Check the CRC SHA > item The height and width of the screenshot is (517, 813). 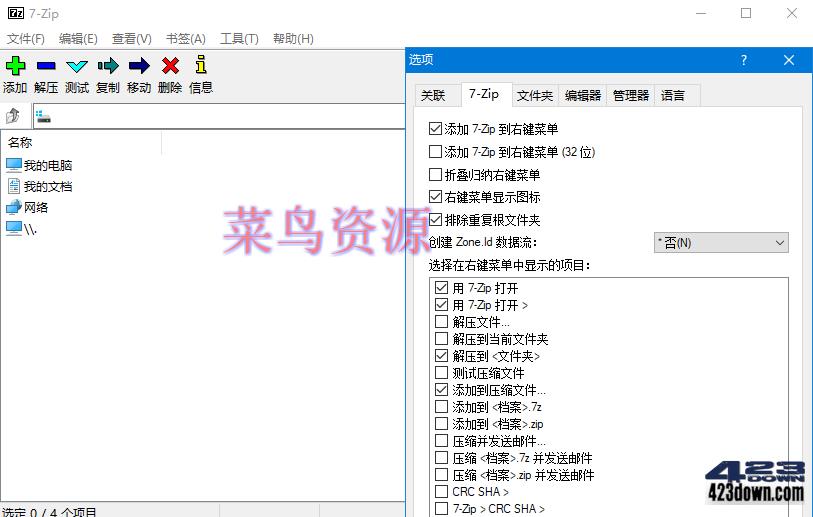pos(441,492)
